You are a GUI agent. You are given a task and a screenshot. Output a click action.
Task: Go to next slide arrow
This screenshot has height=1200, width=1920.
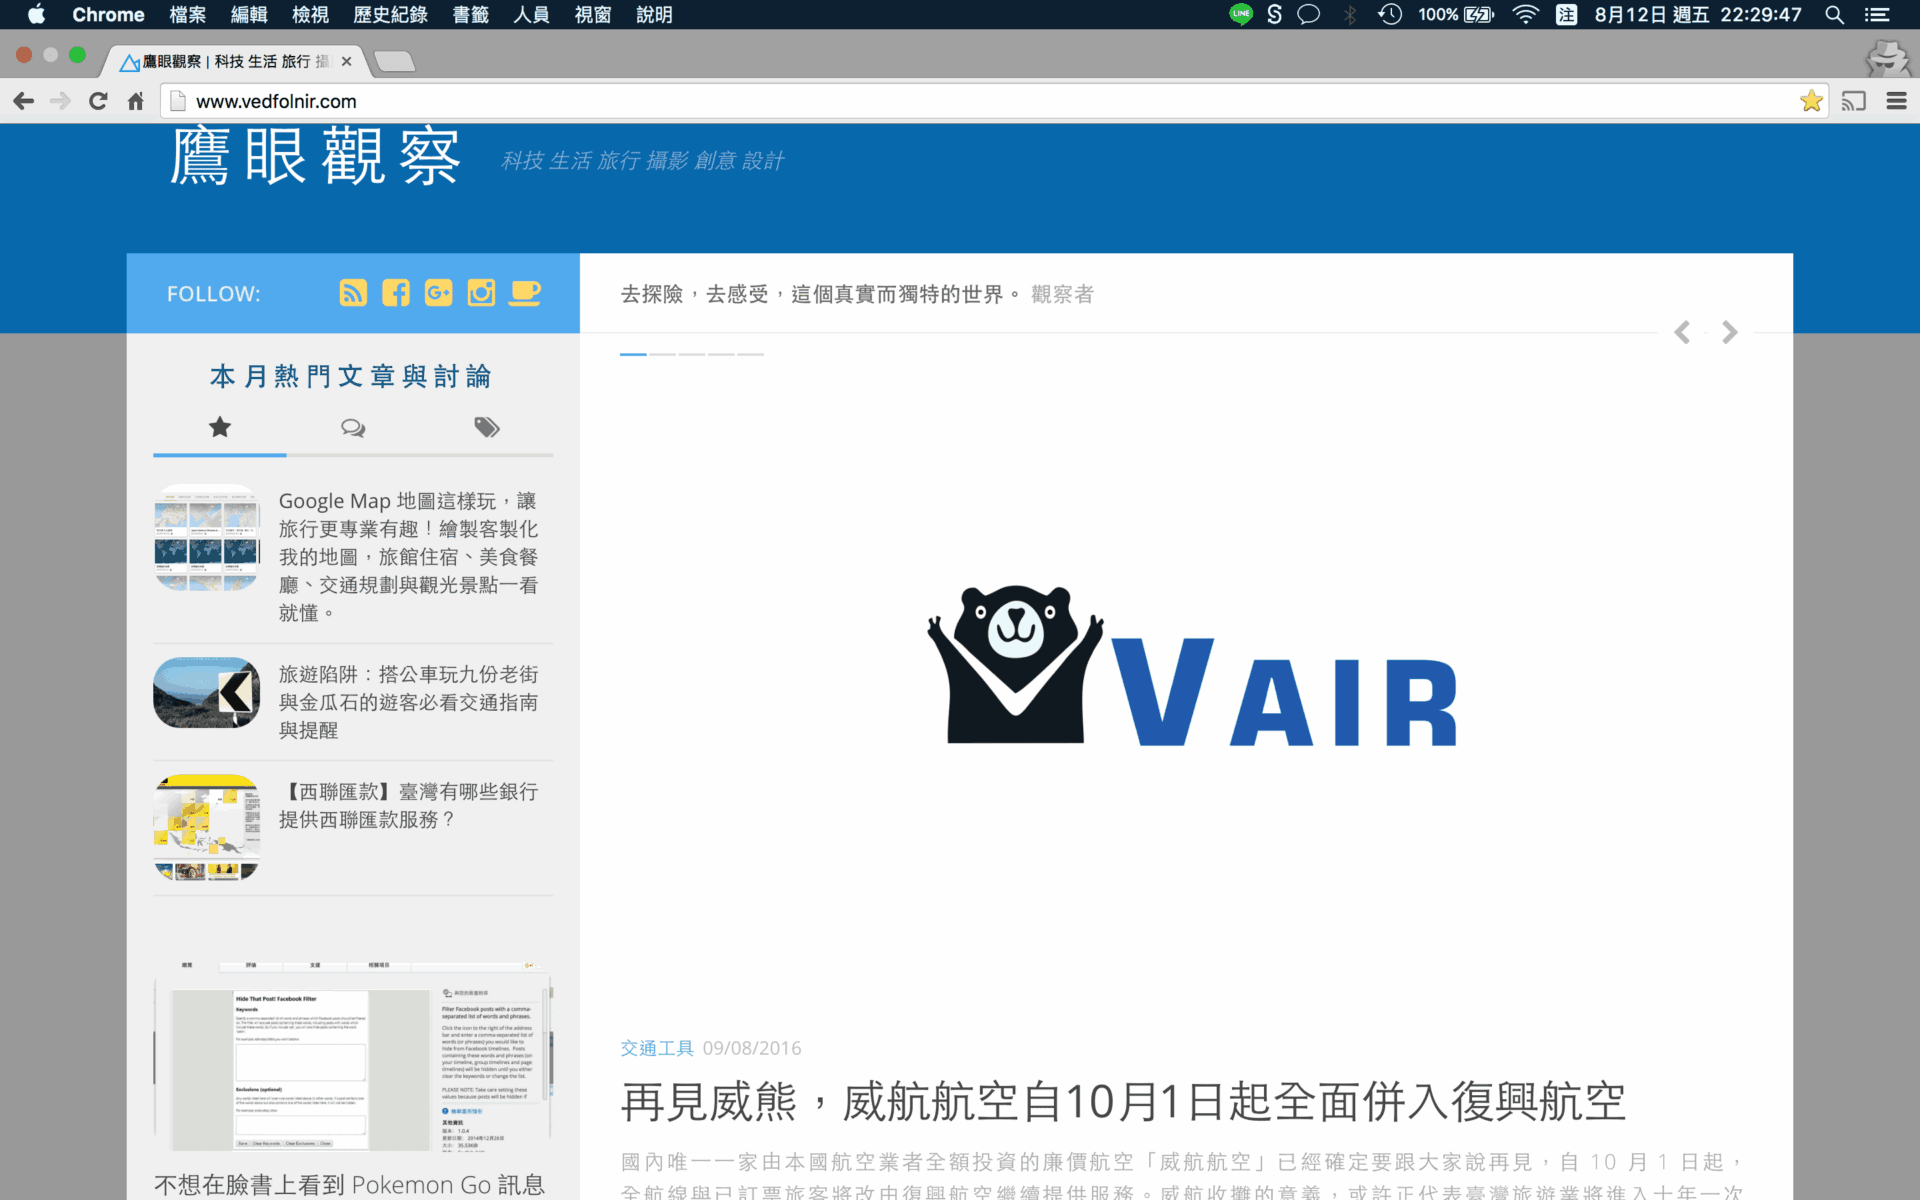point(1729,332)
